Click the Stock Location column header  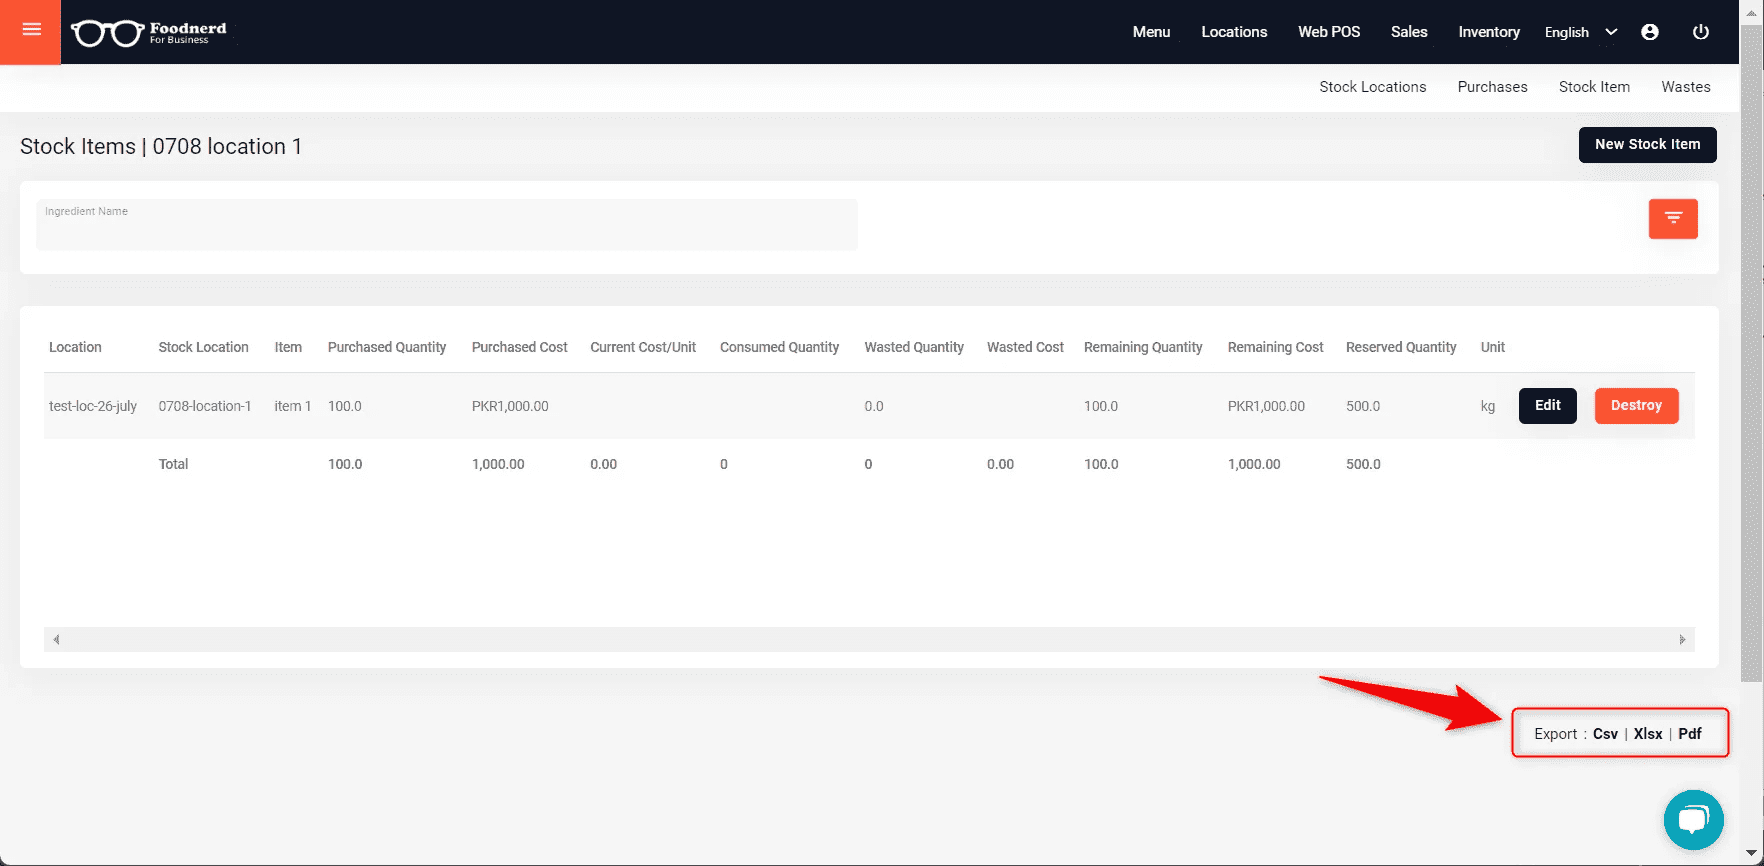[x=203, y=347]
